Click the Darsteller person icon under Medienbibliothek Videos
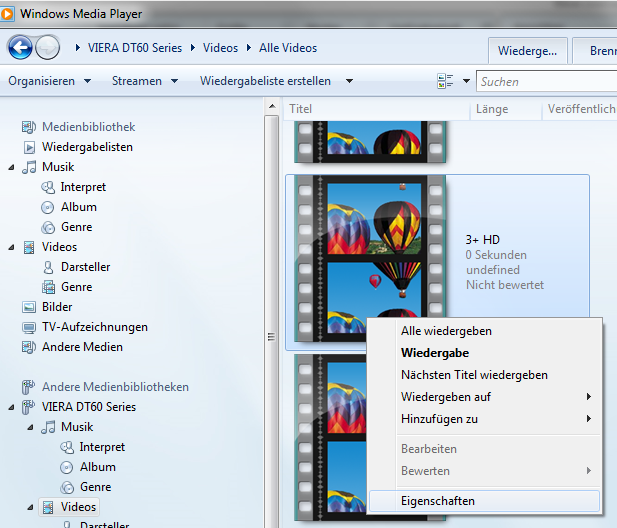 pos(48,268)
